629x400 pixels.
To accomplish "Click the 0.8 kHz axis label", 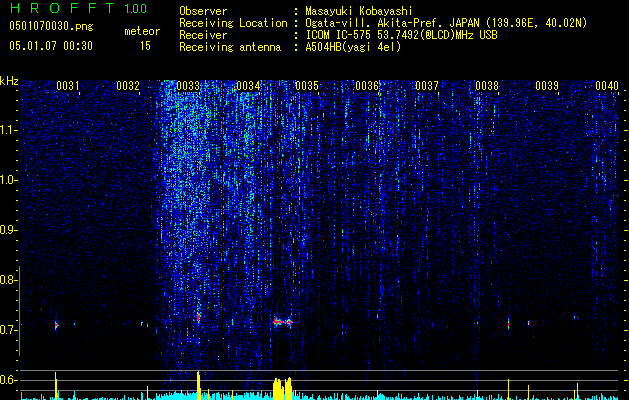I will pyautogui.click(x=8, y=280).
